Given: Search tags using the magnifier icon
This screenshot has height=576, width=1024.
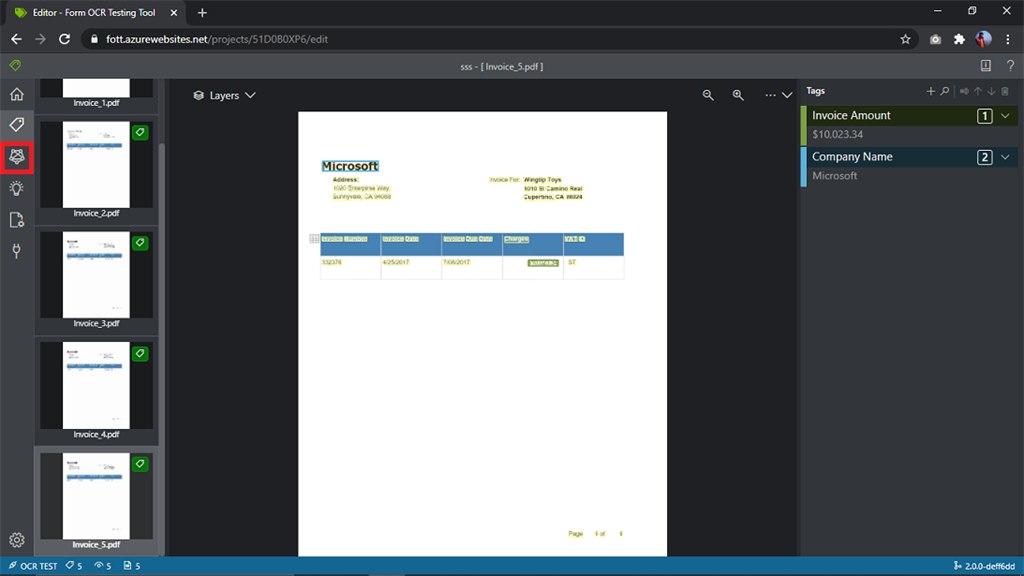Looking at the screenshot, I should point(945,91).
